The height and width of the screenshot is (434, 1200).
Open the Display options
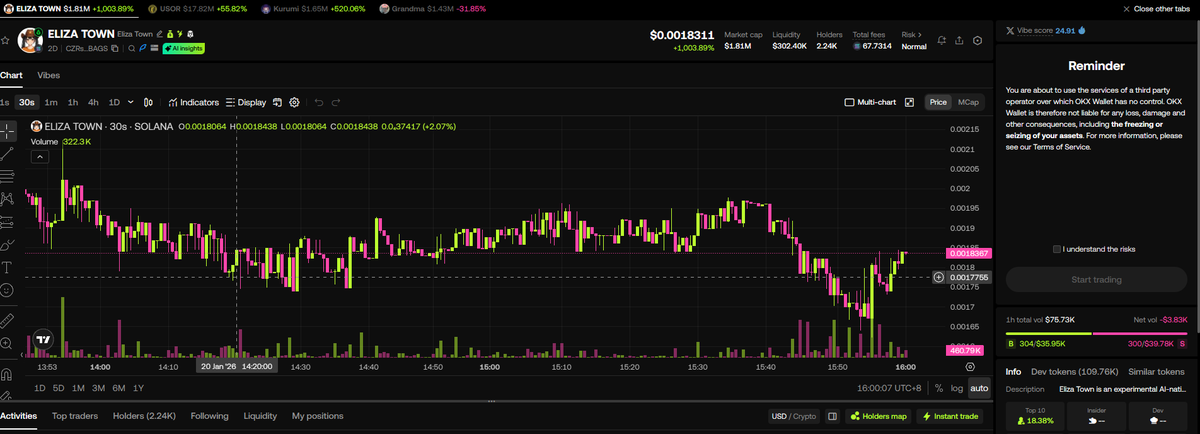pos(246,102)
